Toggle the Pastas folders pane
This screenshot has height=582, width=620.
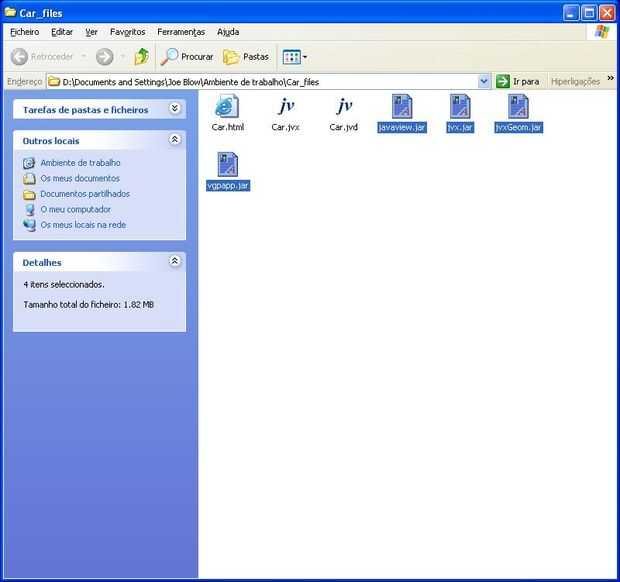(246, 57)
